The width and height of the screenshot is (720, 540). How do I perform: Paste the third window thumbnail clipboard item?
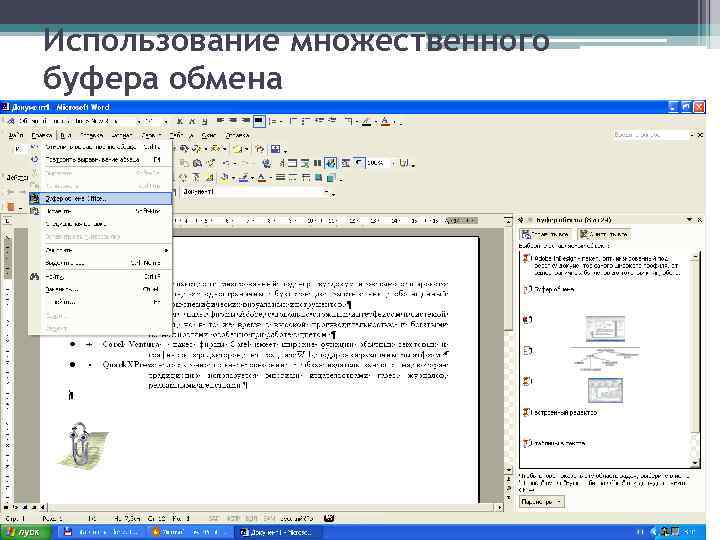tap(605, 390)
